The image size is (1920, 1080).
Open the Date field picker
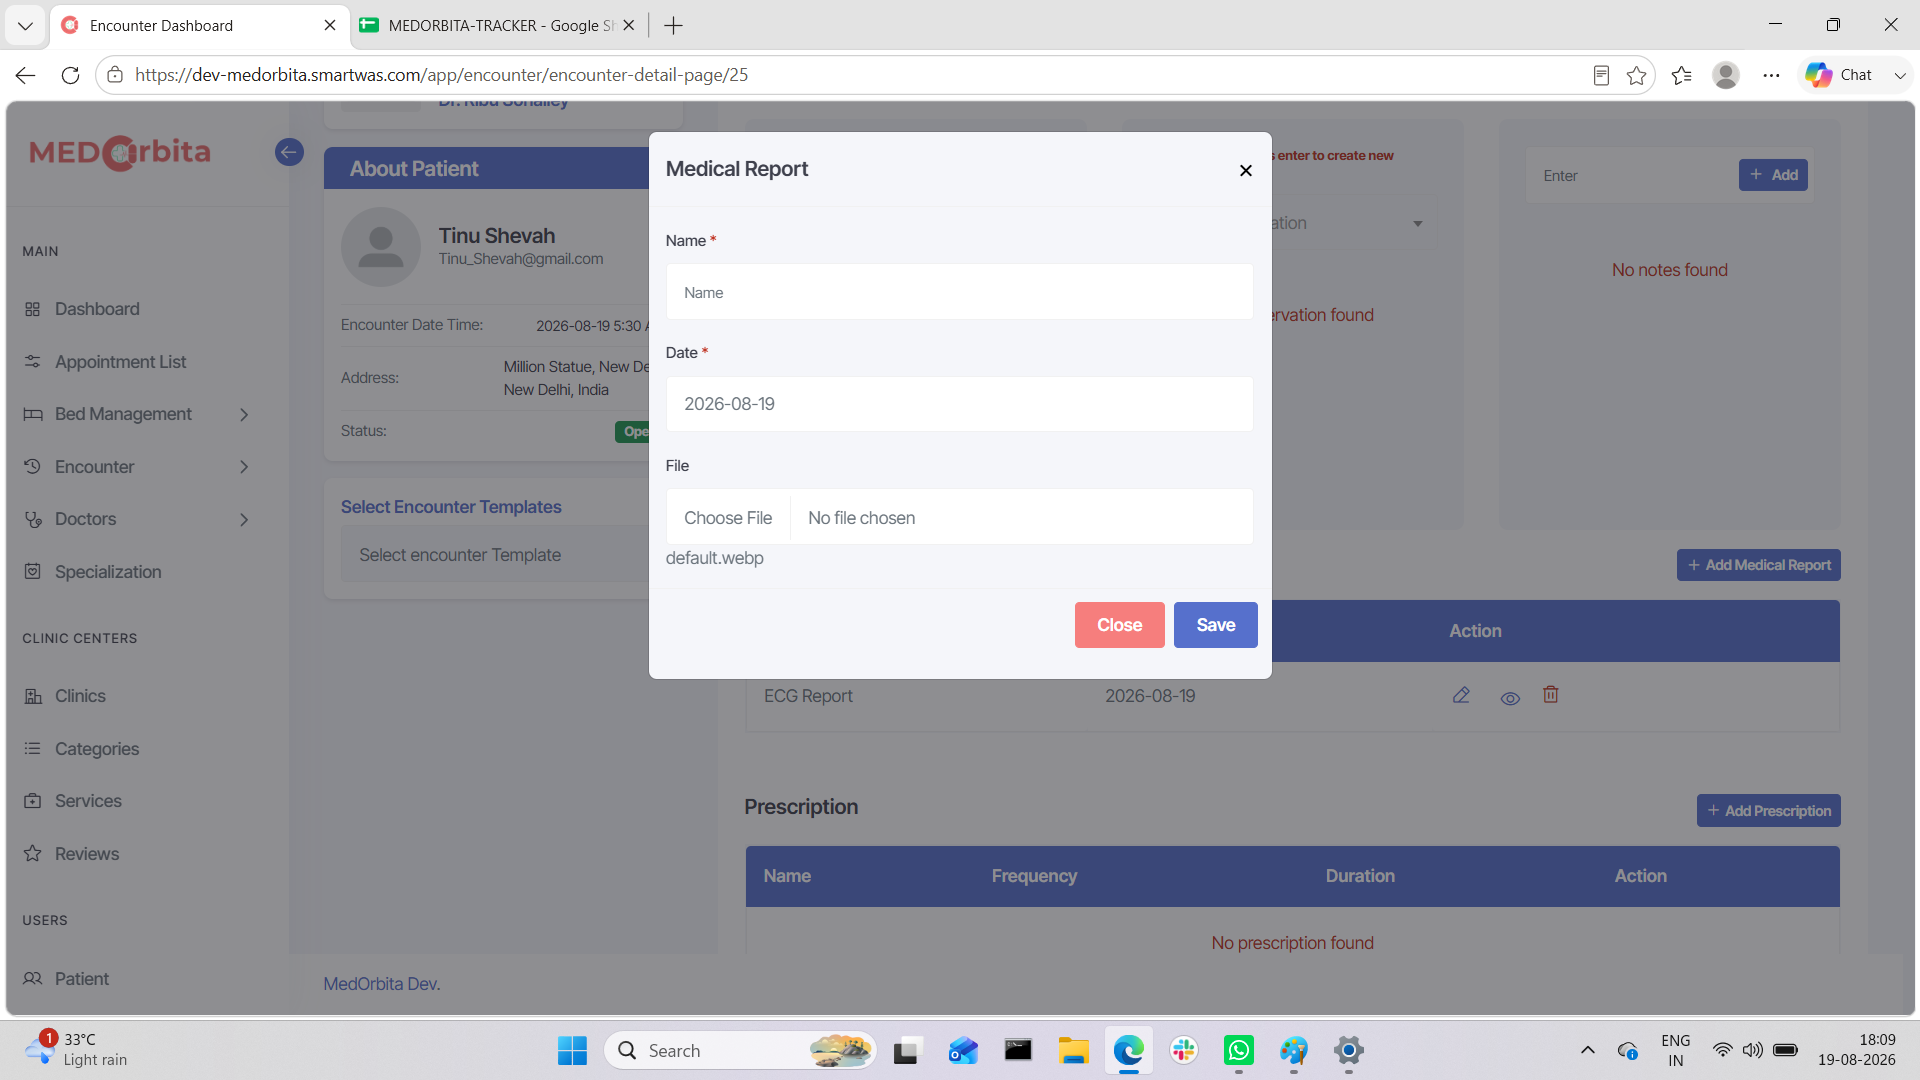(x=959, y=404)
